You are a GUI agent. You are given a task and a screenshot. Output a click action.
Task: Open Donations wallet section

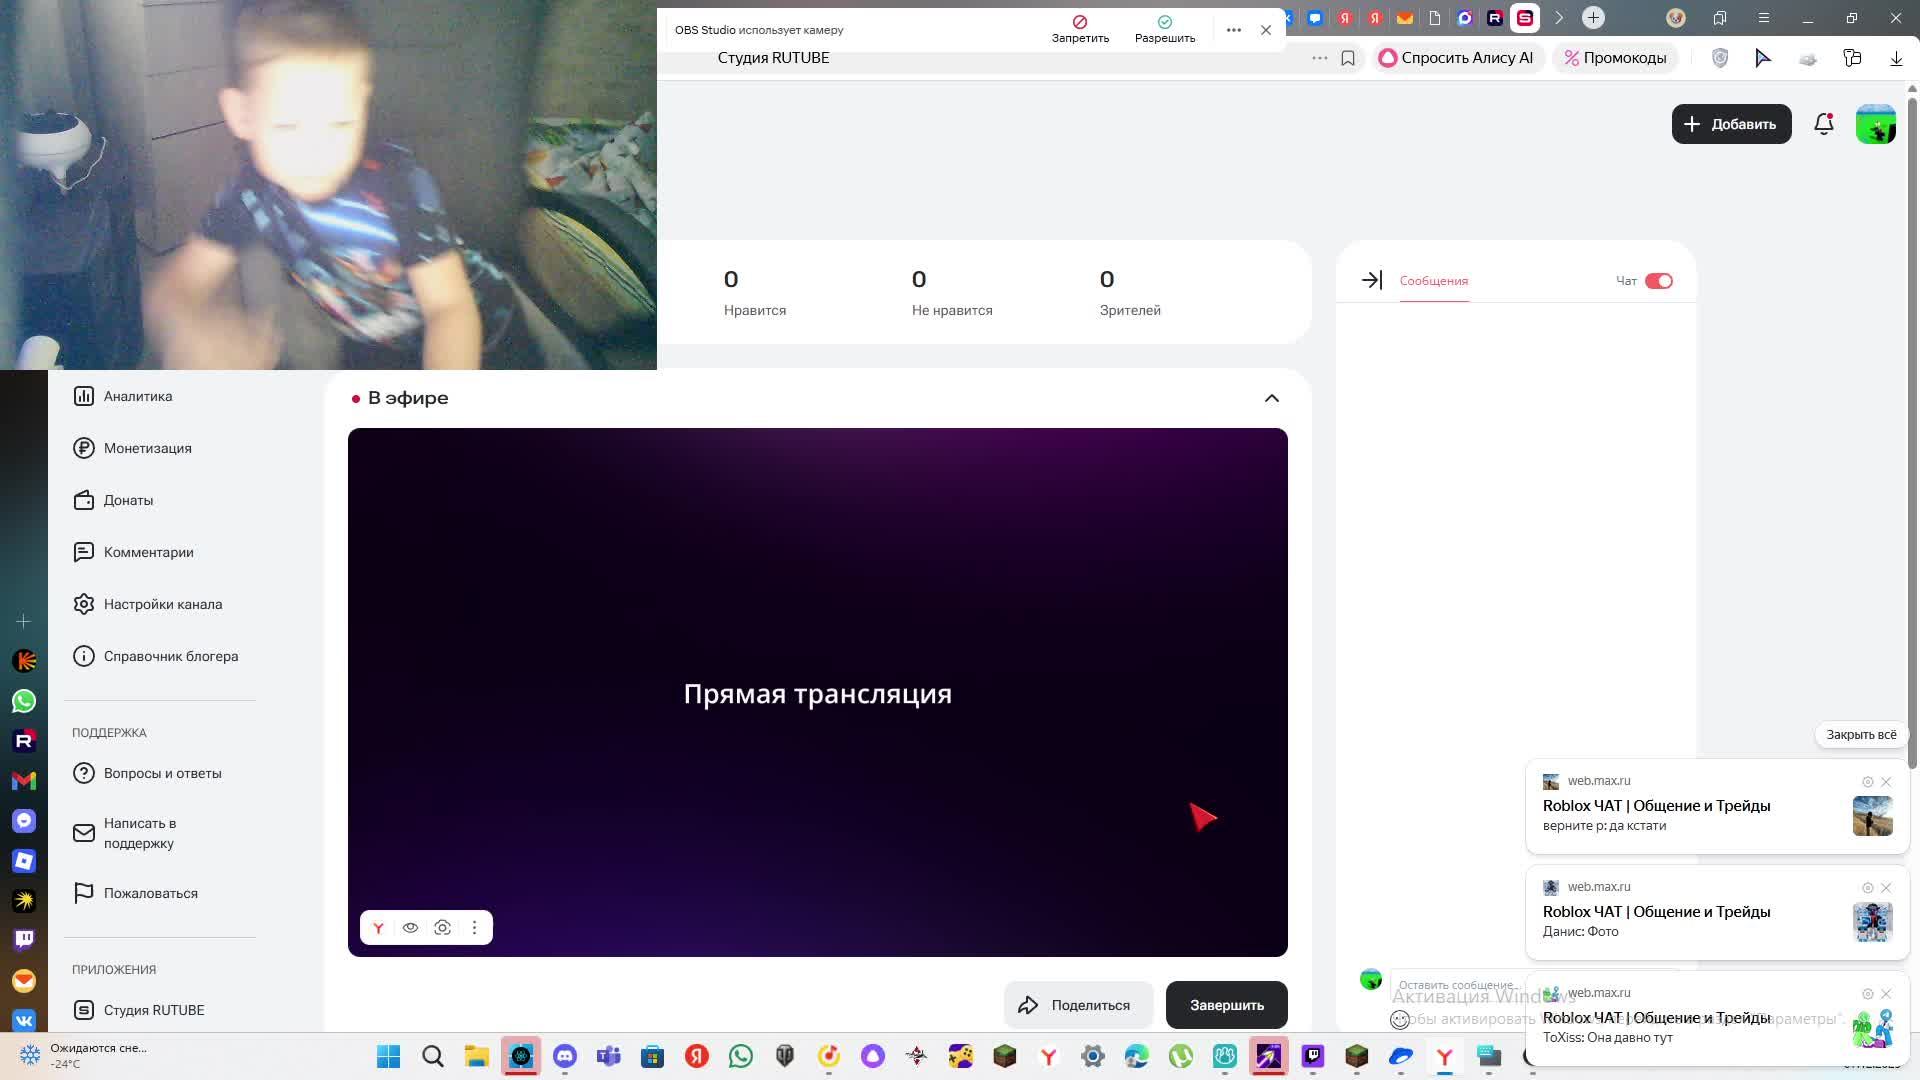pyautogui.click(x=128, y=500)
